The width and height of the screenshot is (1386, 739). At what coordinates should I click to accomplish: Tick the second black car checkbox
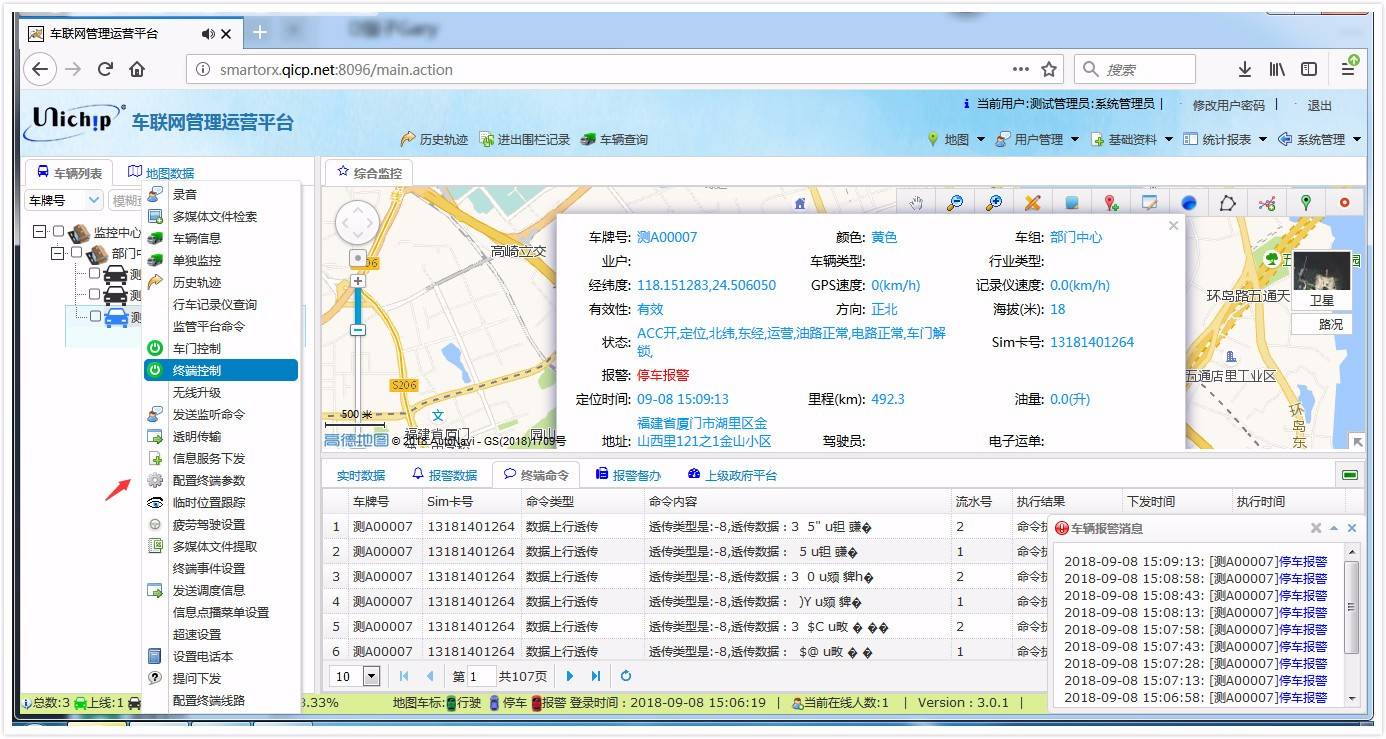[x=95, y=294]
